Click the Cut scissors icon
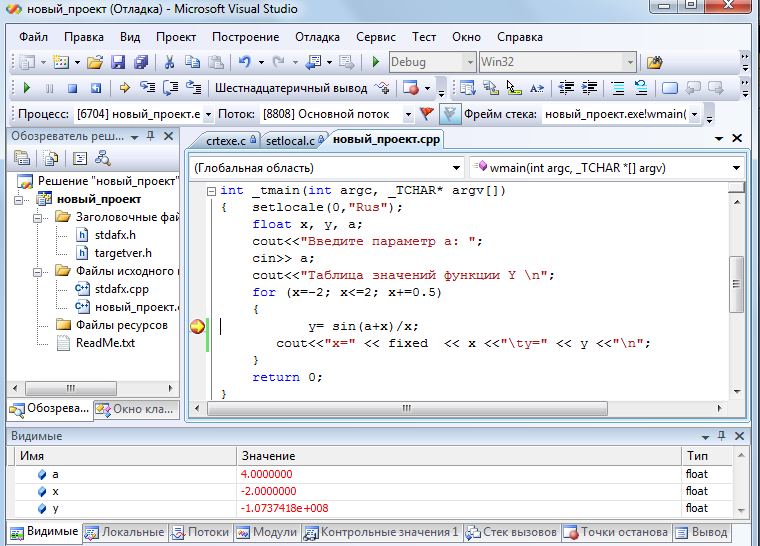The height and width of the screenshot is (546, 760). click(x=170, y=62)
